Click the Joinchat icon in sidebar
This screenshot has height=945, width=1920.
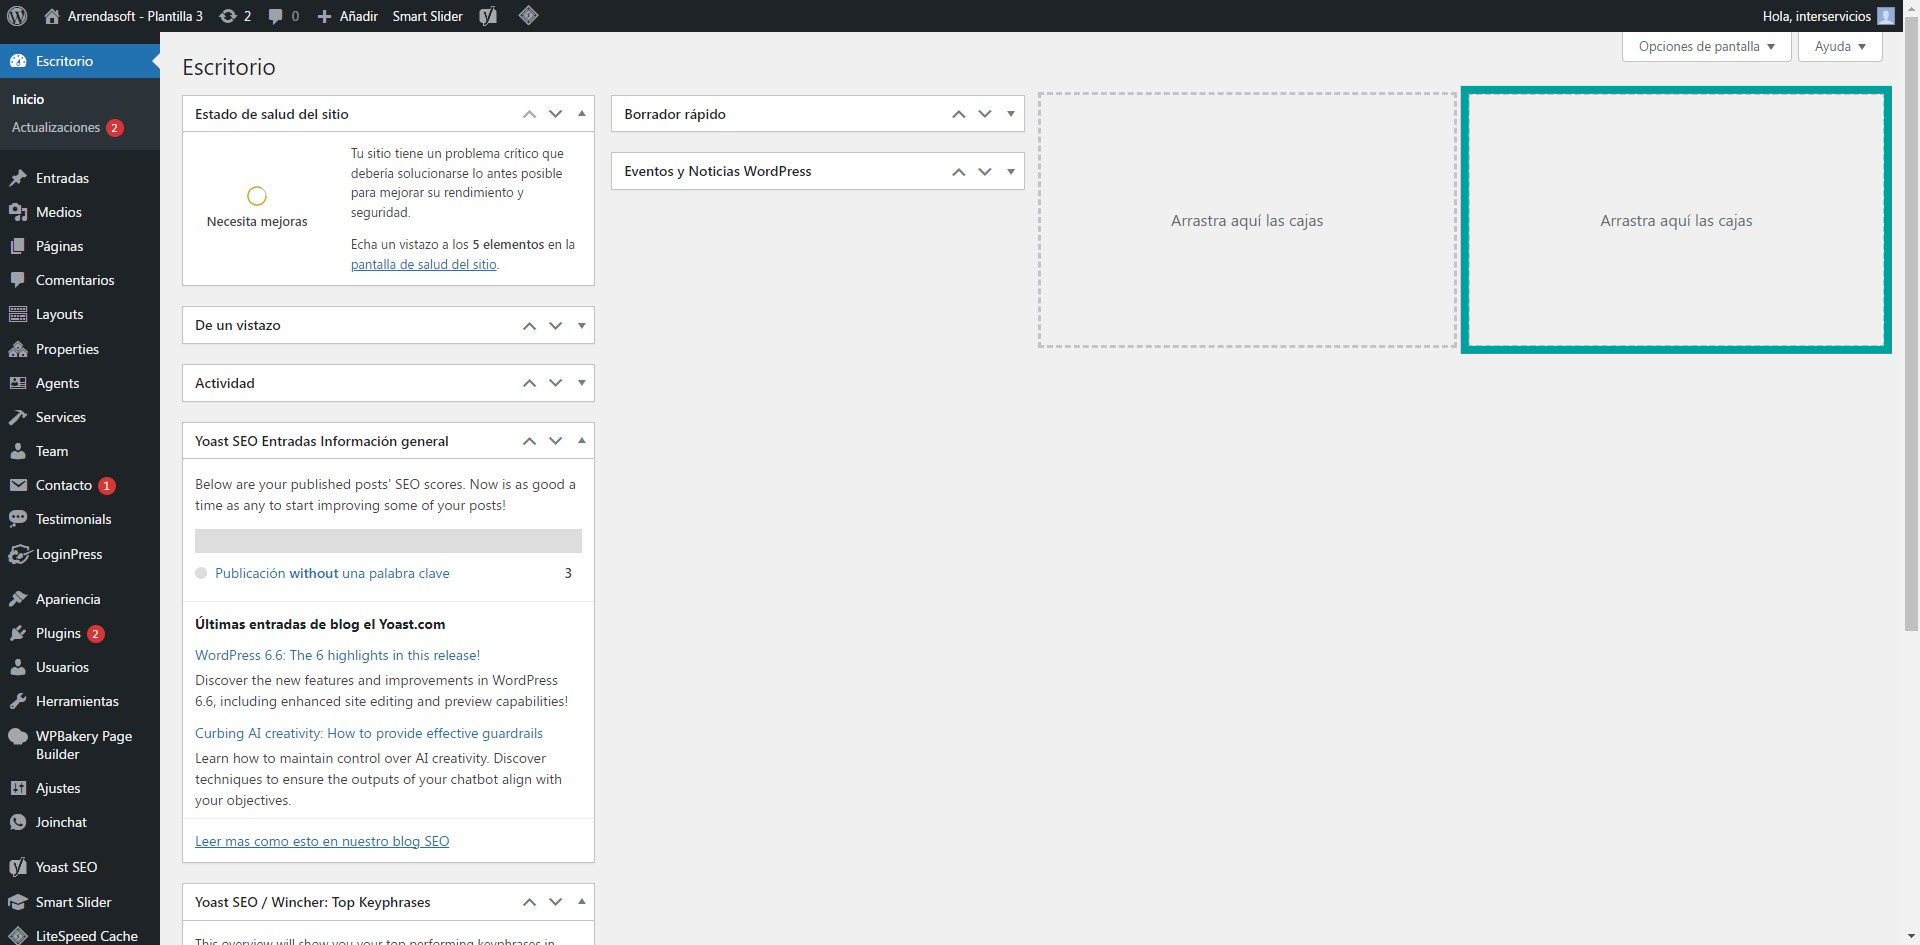18,822
